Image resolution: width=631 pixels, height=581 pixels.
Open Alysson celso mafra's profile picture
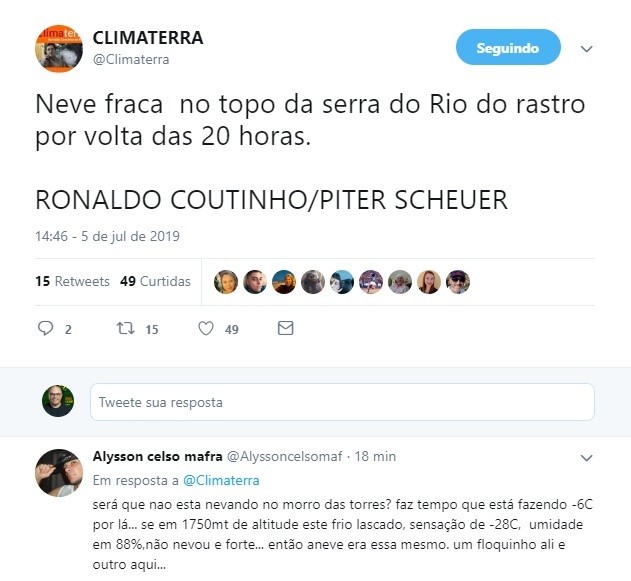(59, 473)
